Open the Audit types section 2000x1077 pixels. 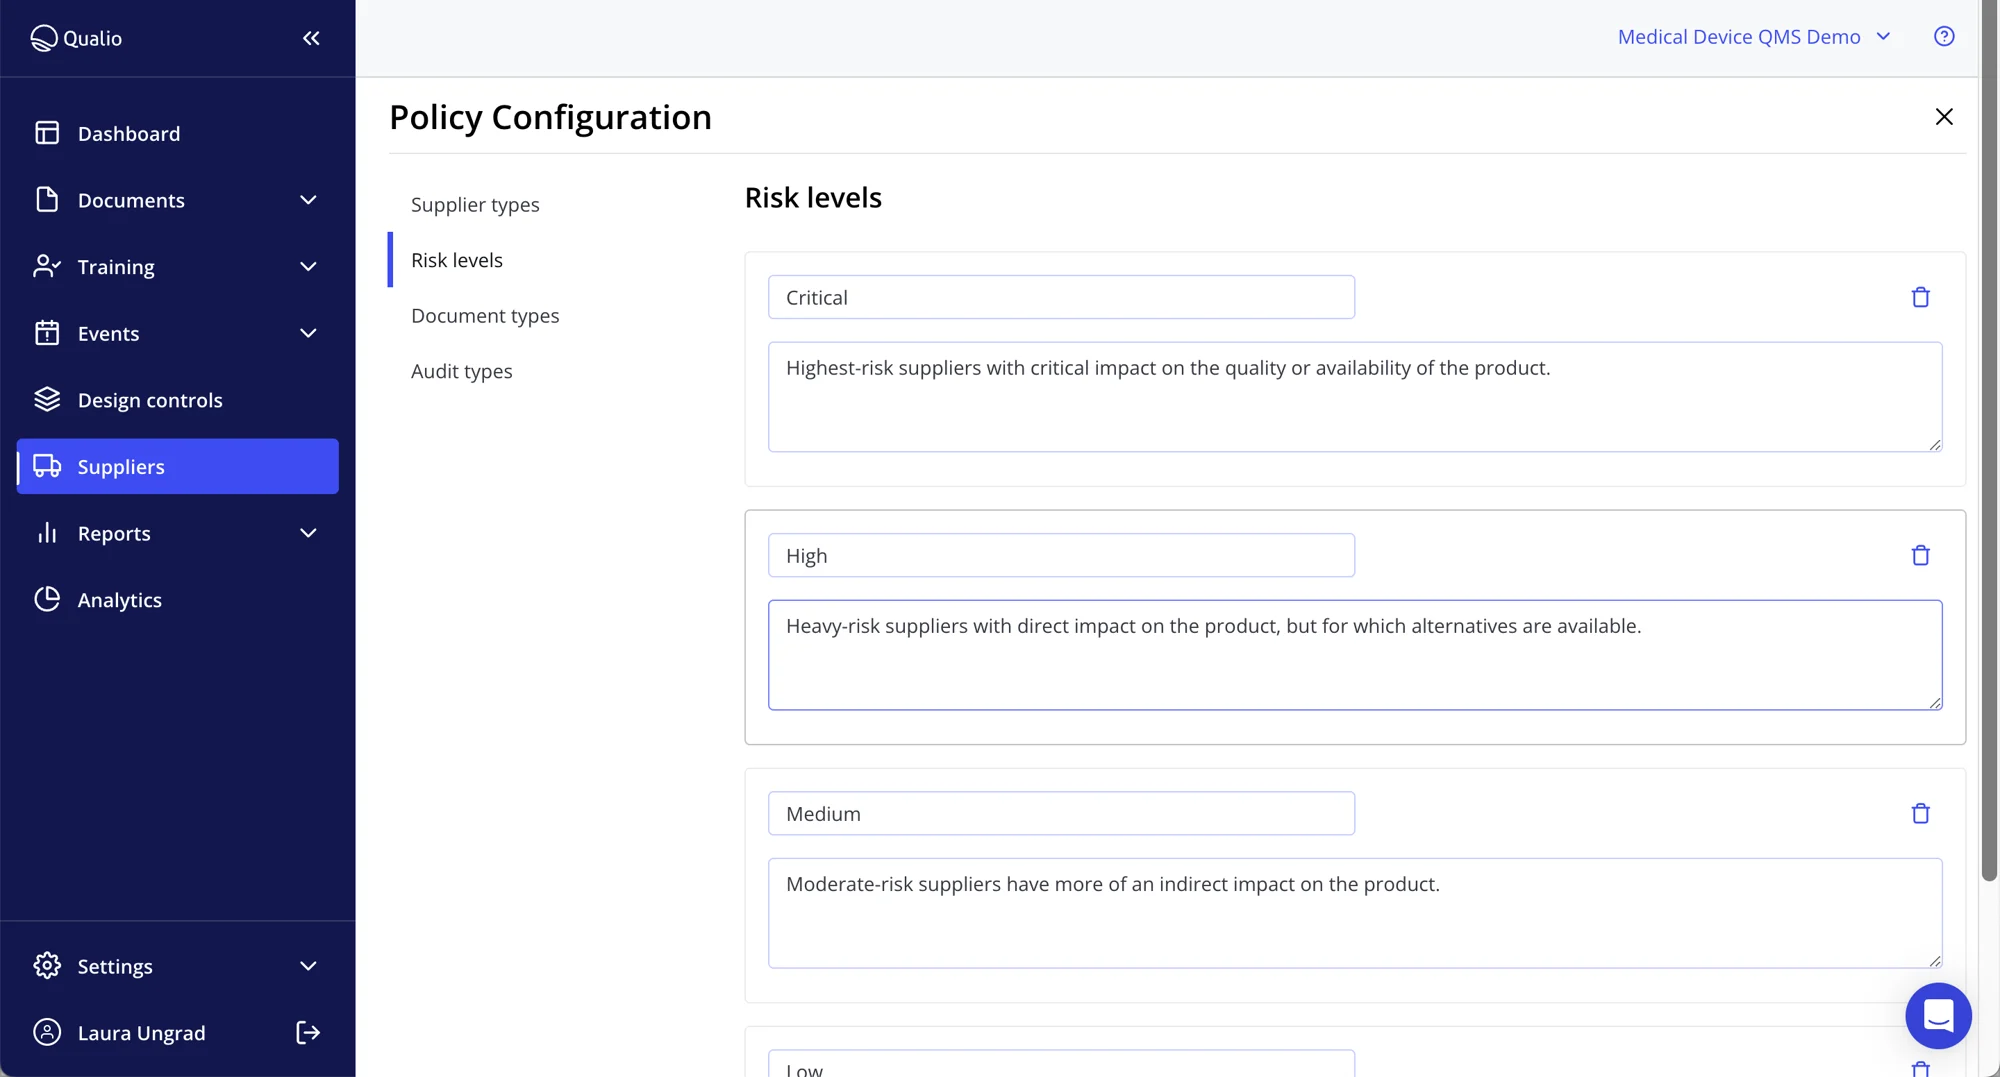(x=461, y=371)
